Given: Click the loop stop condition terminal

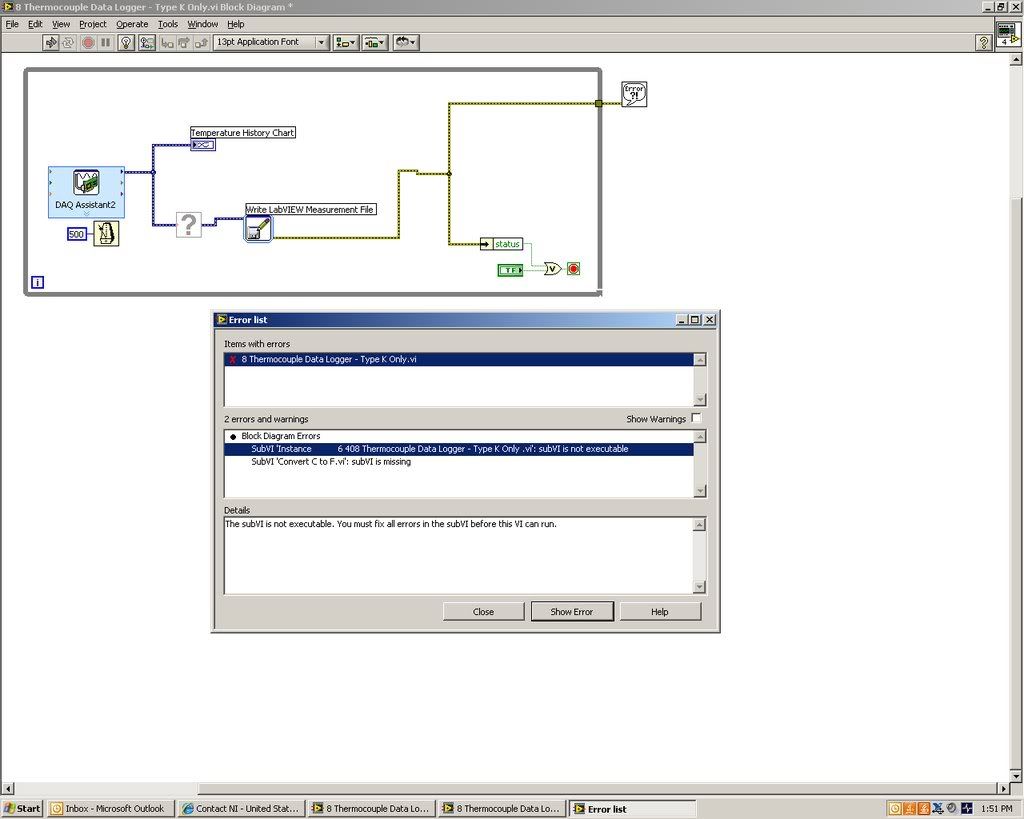Looking at the screenshot, I should 573,269.
